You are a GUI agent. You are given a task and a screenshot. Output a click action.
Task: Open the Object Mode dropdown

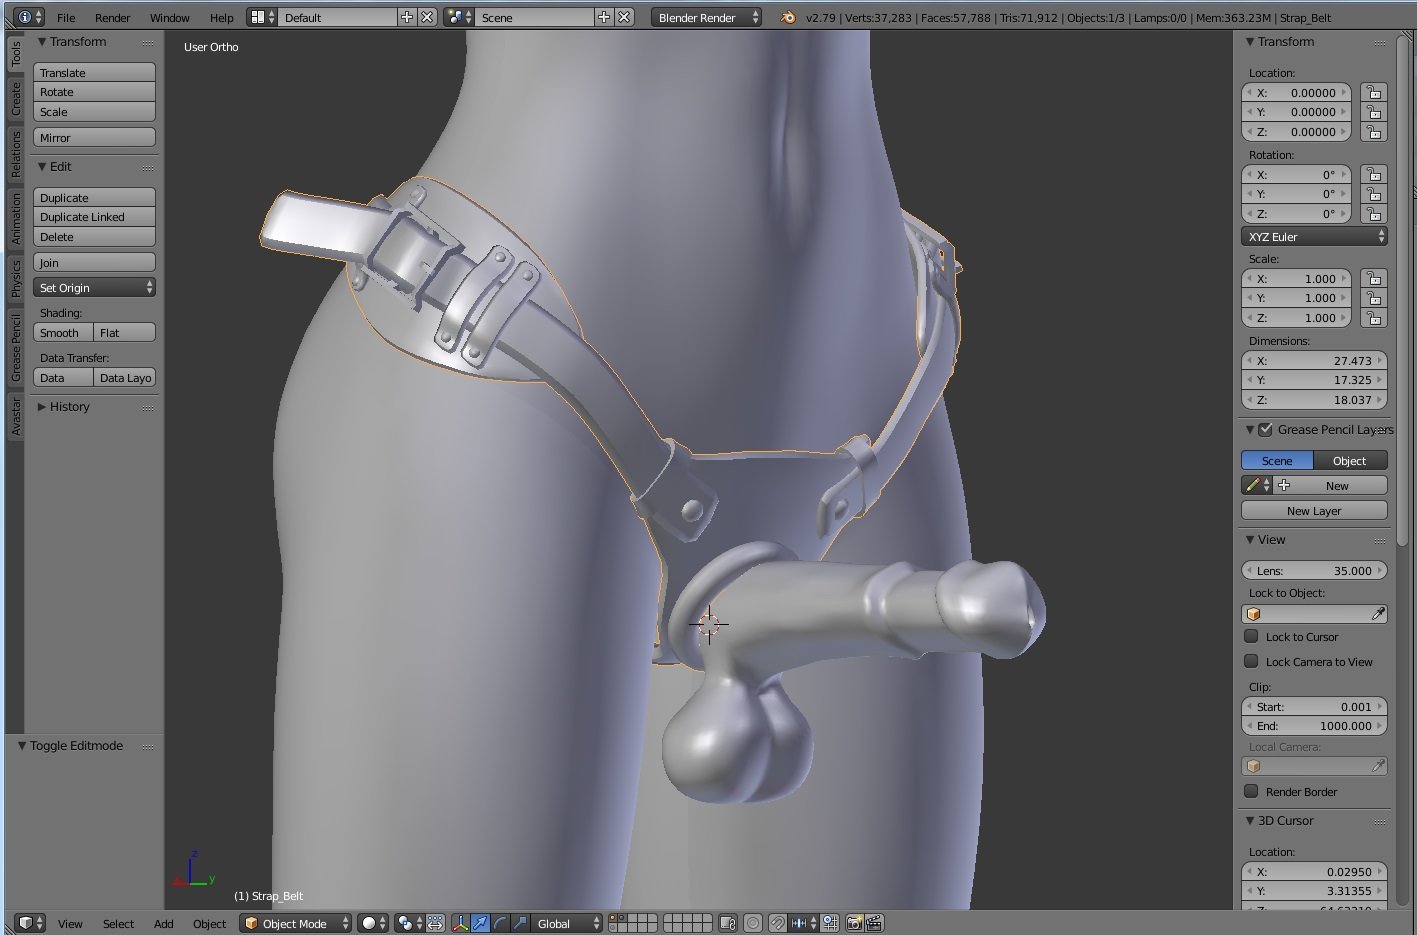point(295,923)
